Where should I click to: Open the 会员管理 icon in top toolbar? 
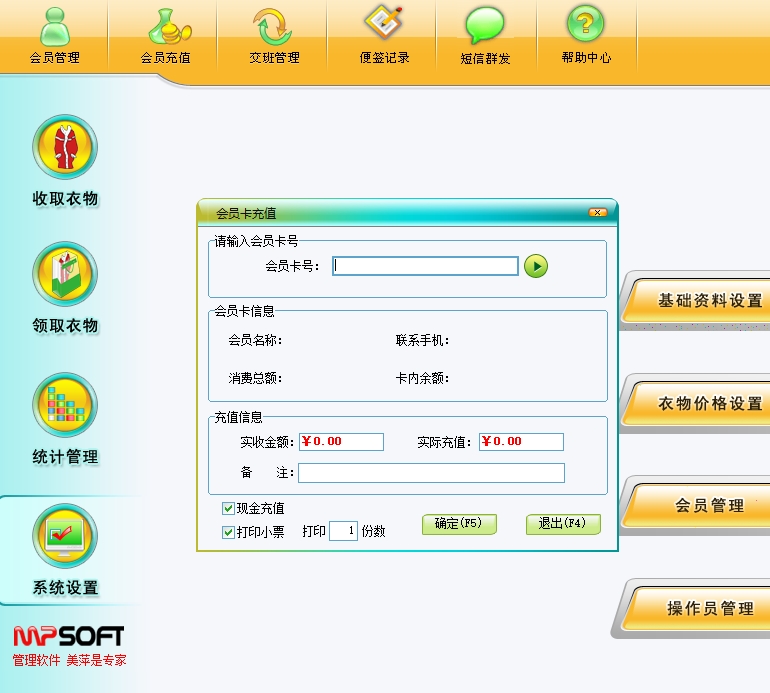pyautogui.click(x=54, y=25)
